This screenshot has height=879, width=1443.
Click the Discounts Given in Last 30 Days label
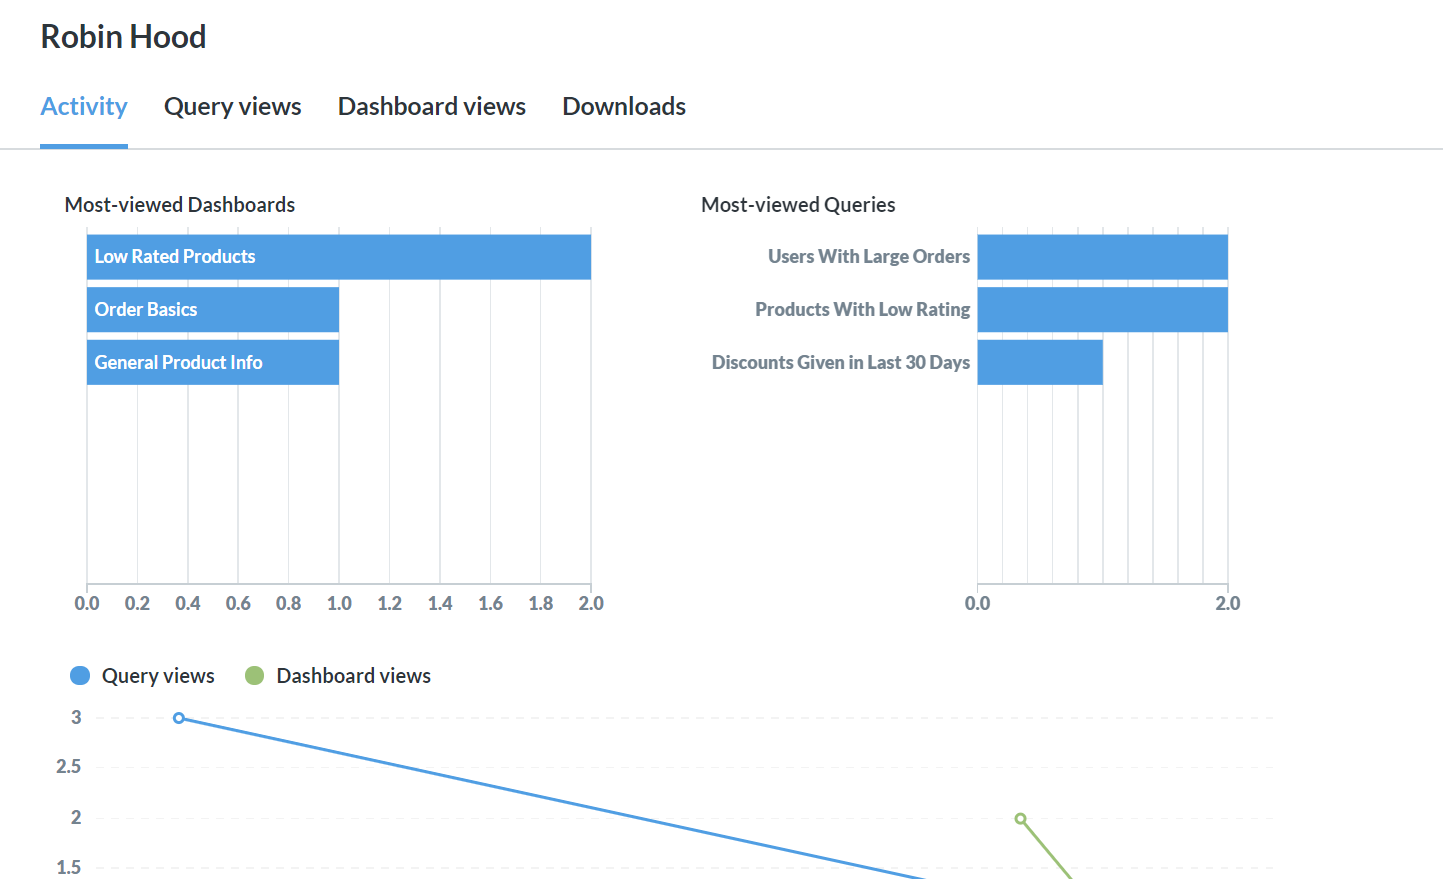[840, 363]
